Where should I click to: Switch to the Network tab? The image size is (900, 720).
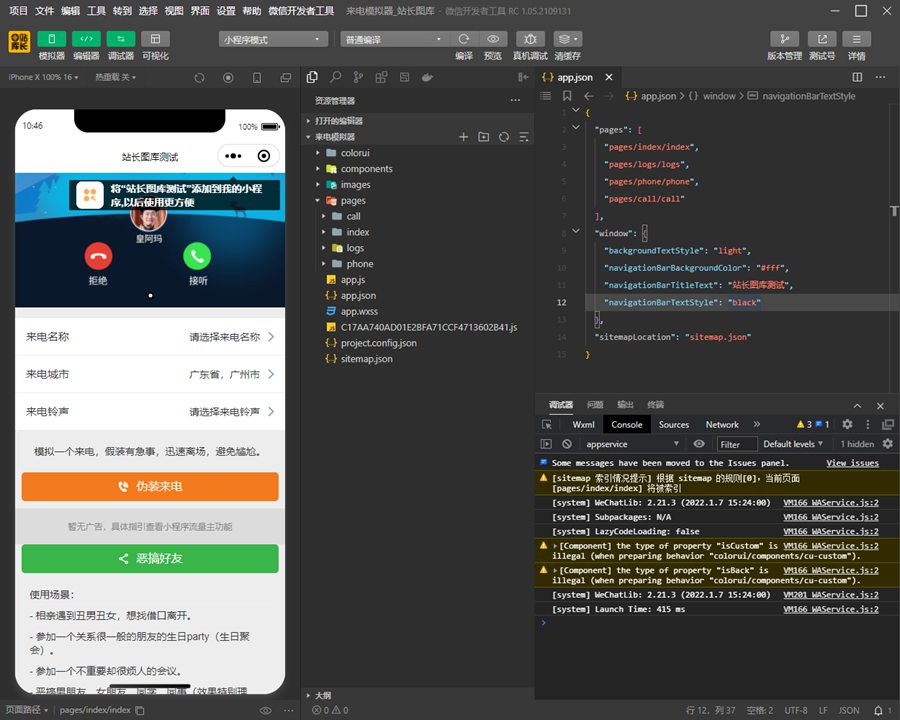point(722,424)
